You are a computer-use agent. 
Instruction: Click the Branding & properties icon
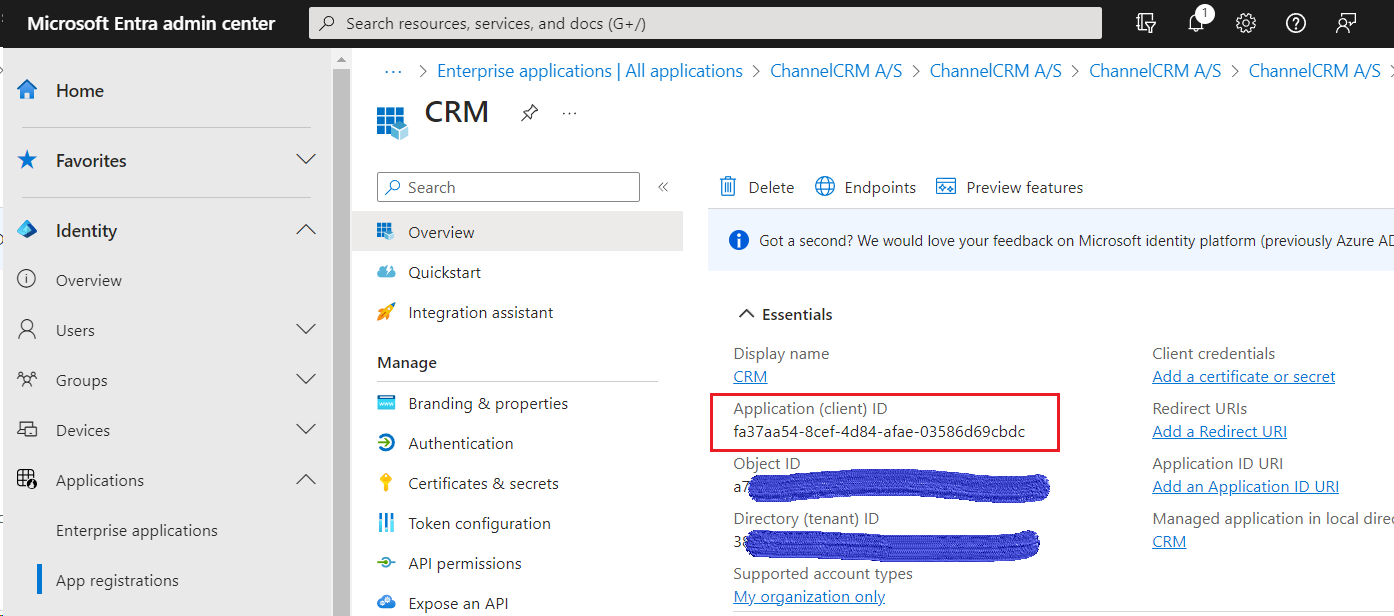[x=386, y=403]
